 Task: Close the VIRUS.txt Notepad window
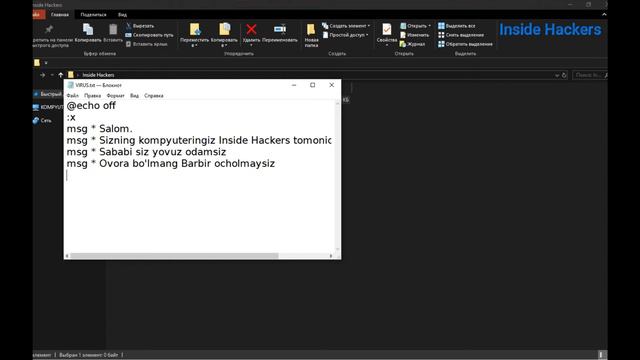(x=331, y=85)
